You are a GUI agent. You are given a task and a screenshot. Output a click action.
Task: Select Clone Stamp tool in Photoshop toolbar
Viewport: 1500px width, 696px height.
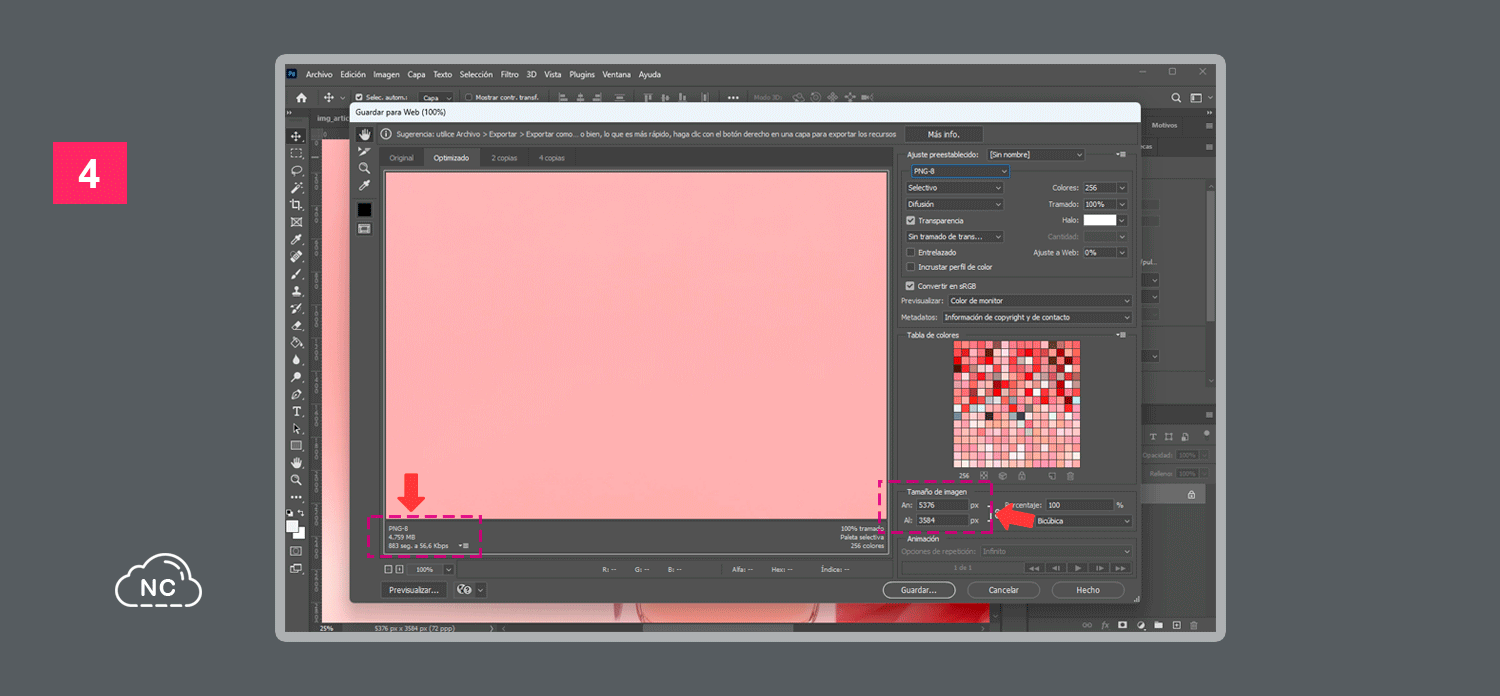click(x=296, y=291)
